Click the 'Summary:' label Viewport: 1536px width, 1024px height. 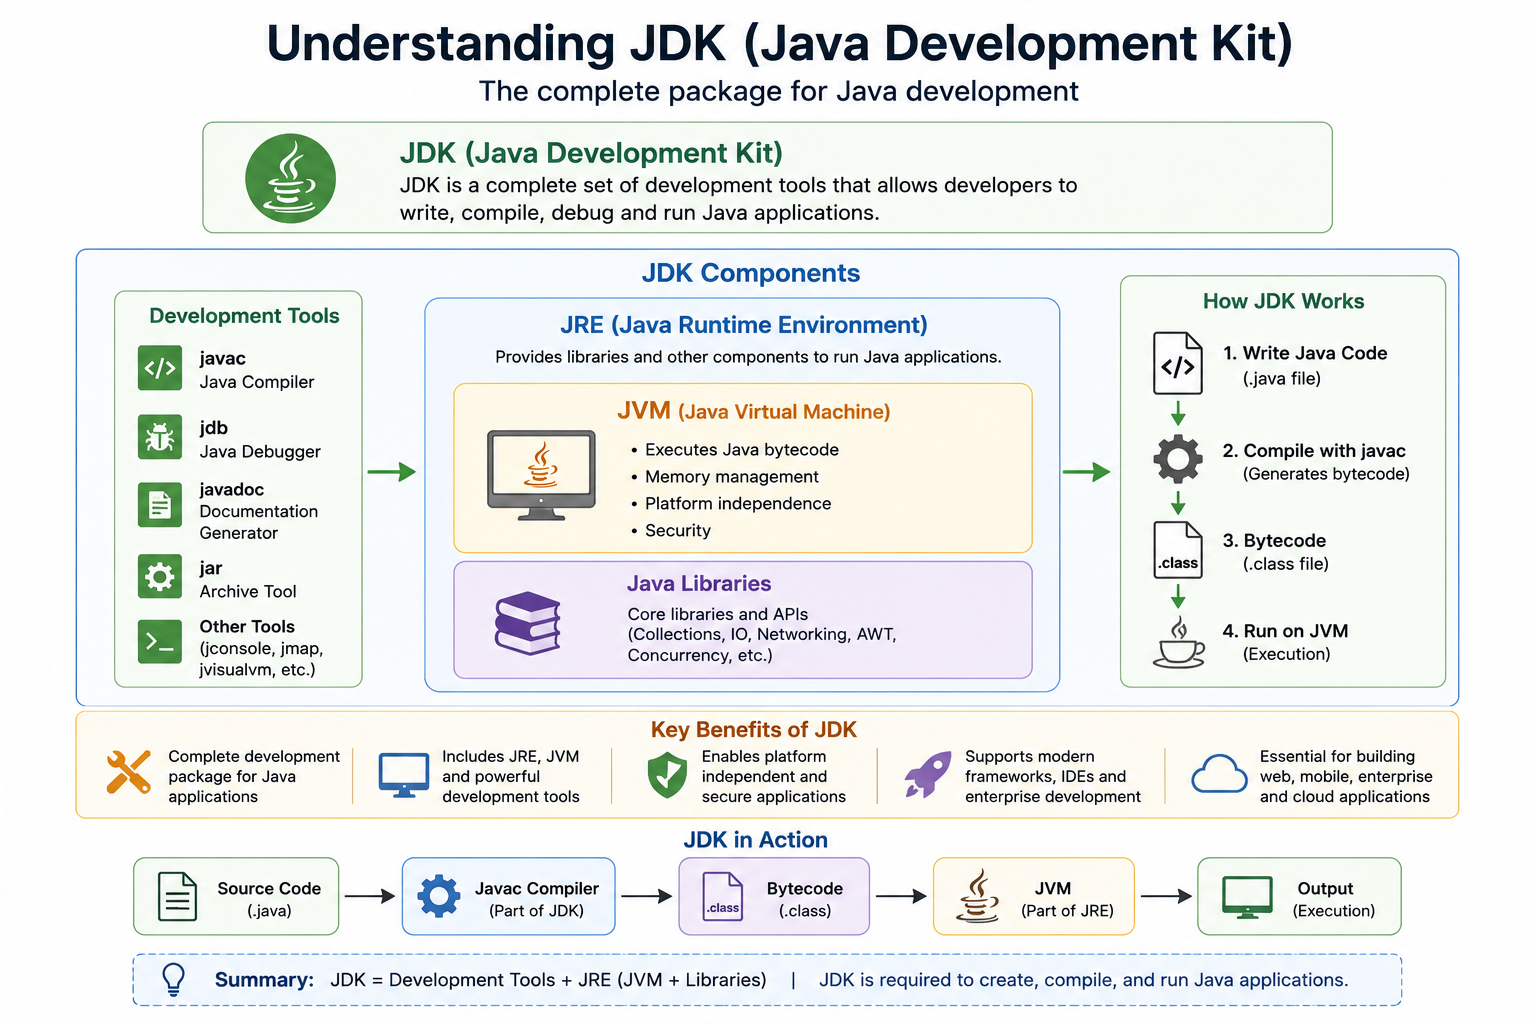click(264, 980)
